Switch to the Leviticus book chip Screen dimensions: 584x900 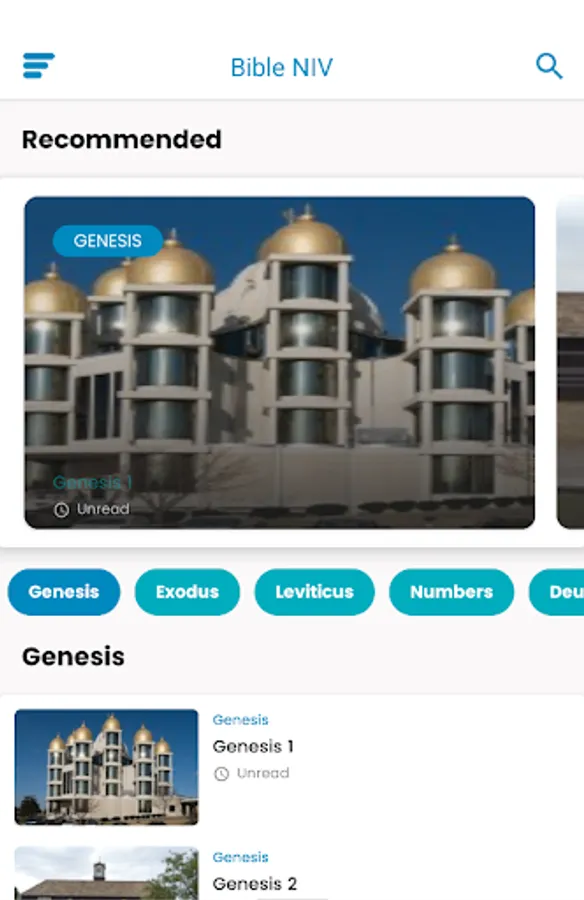coord(314,592)
